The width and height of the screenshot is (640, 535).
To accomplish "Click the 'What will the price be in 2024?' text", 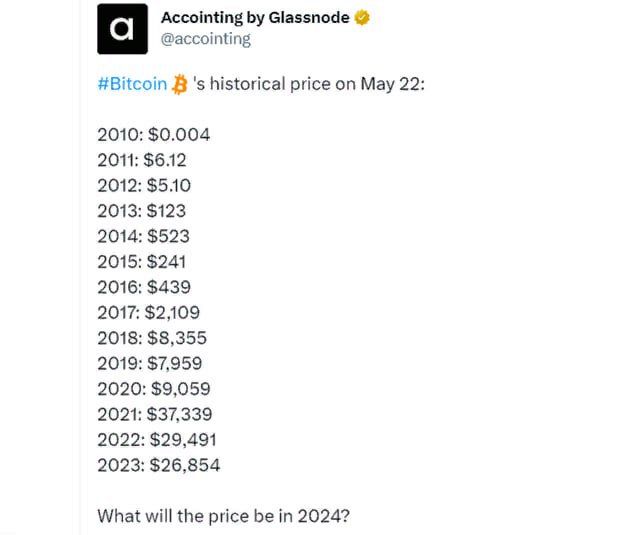I will pyautogui.click(x=224, y=516).
